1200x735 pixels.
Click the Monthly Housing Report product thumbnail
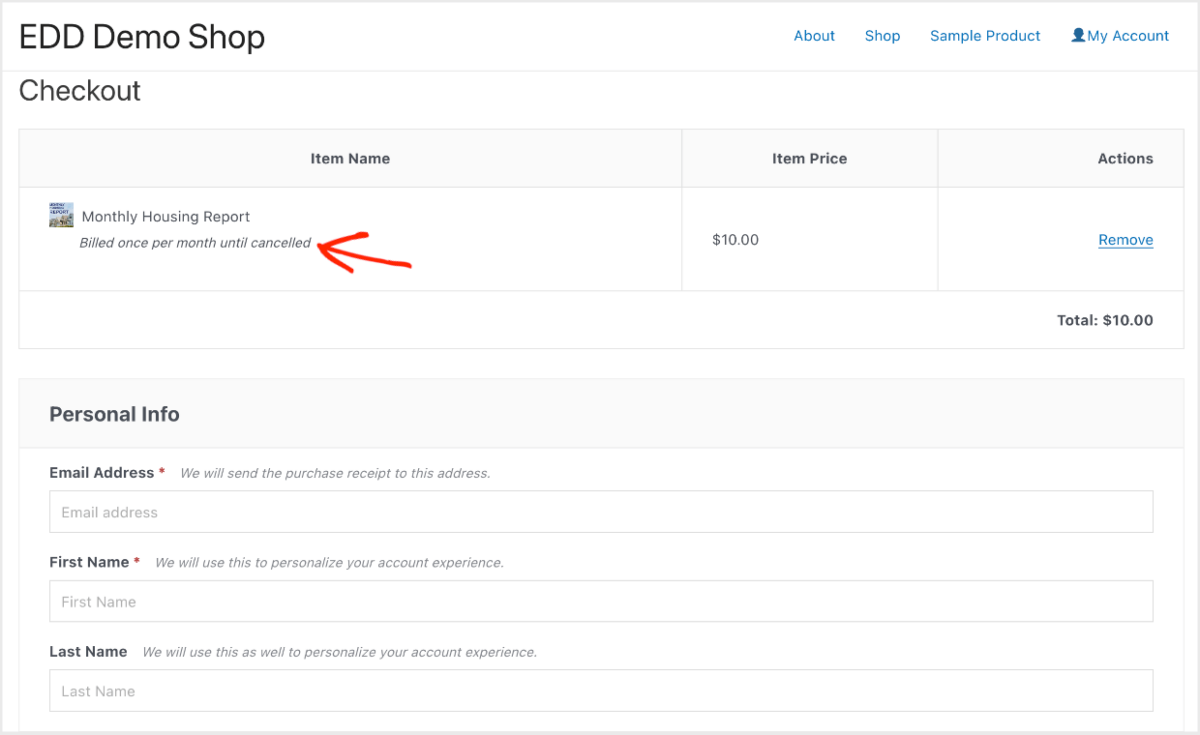point(61,215)
